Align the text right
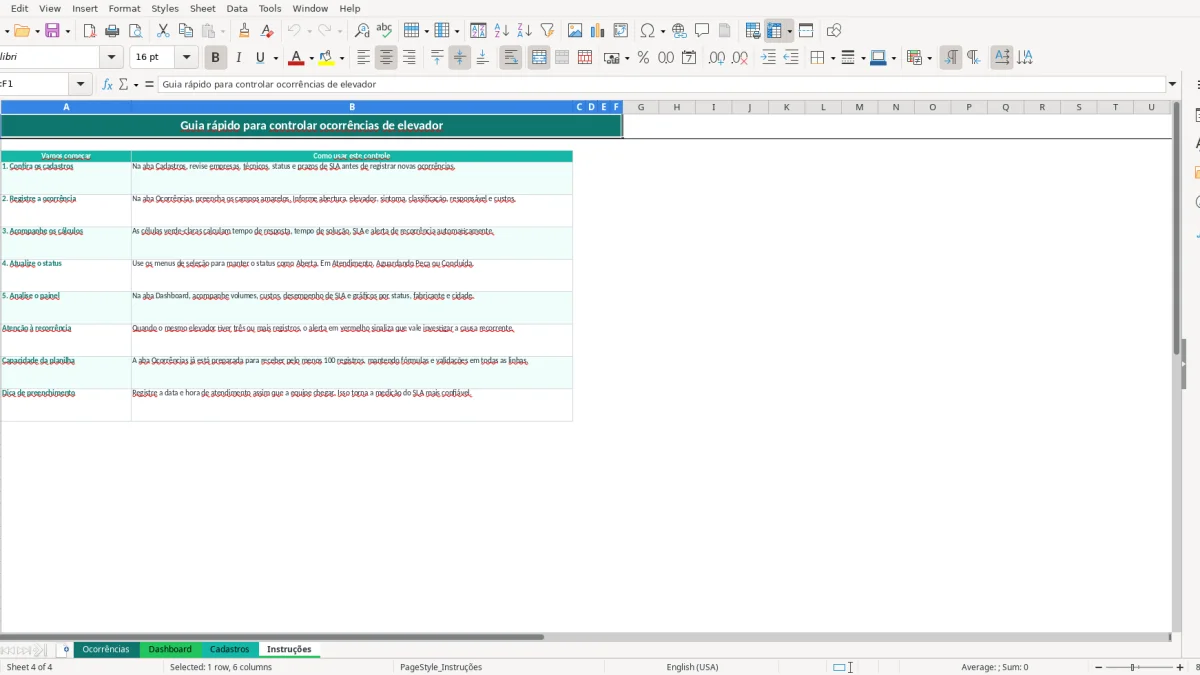This screenshot has width=1200, height=675. 409,58
